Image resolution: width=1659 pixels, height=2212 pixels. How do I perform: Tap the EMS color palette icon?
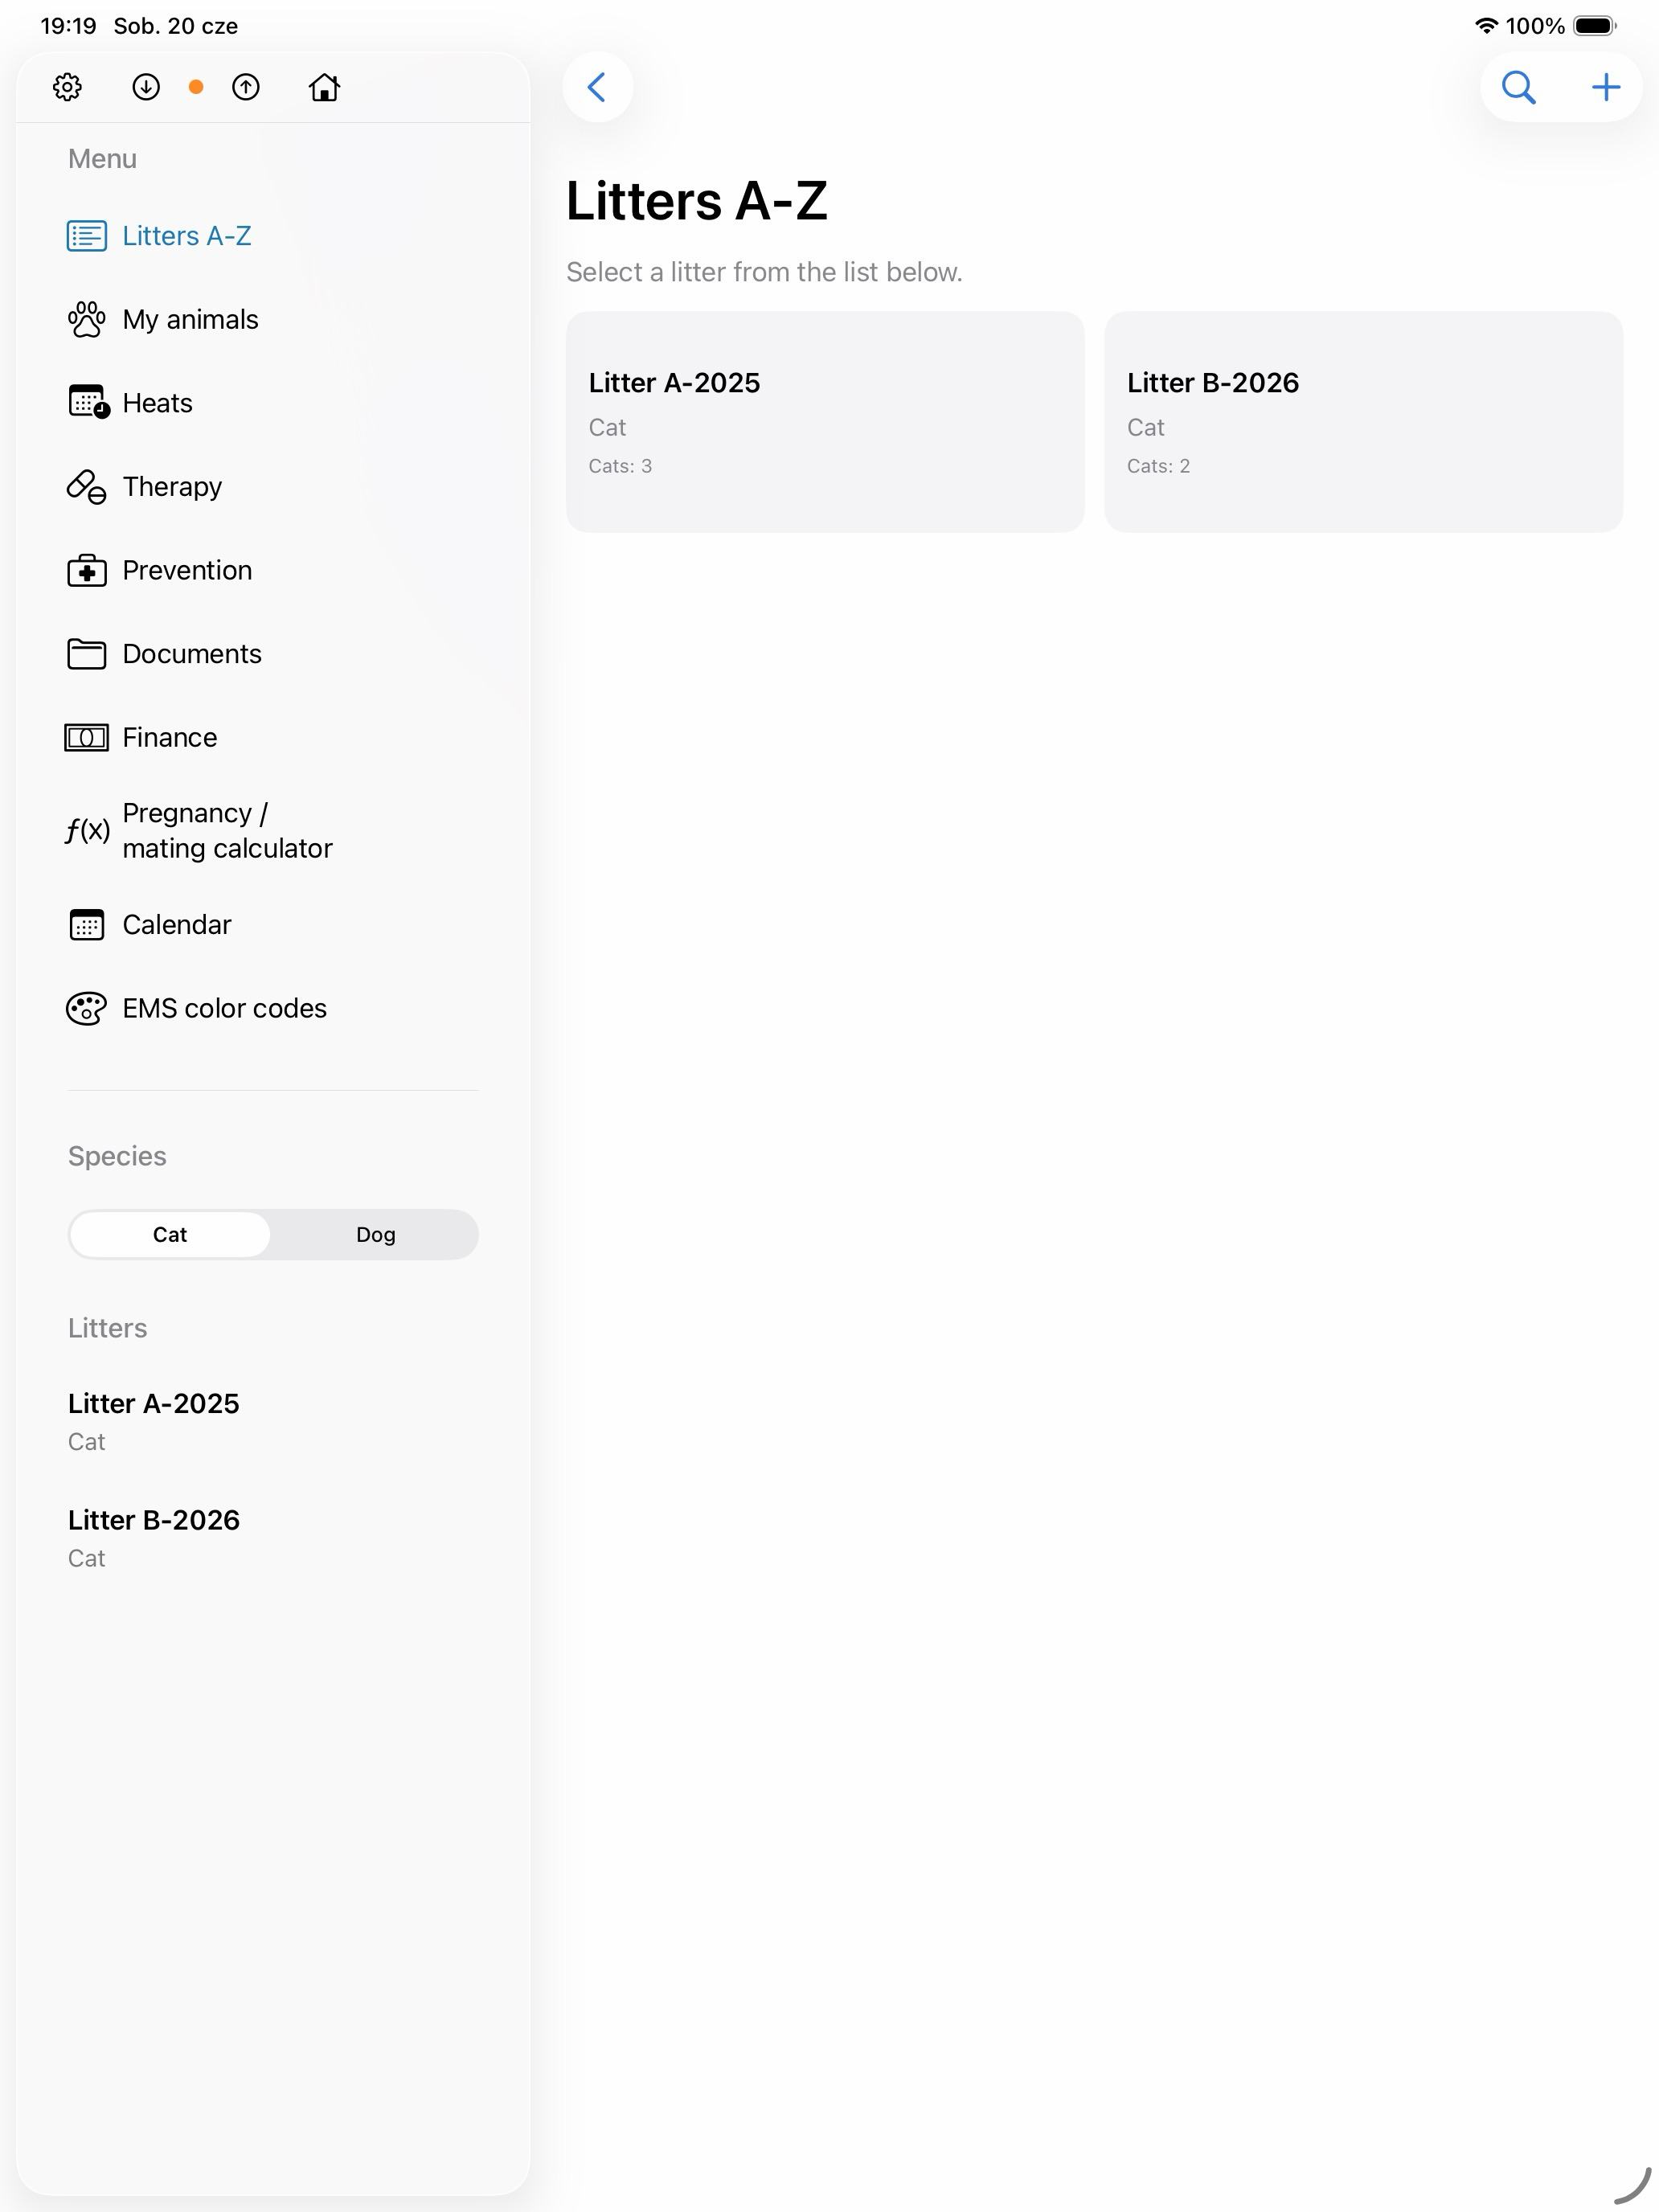pos(87,1008)
